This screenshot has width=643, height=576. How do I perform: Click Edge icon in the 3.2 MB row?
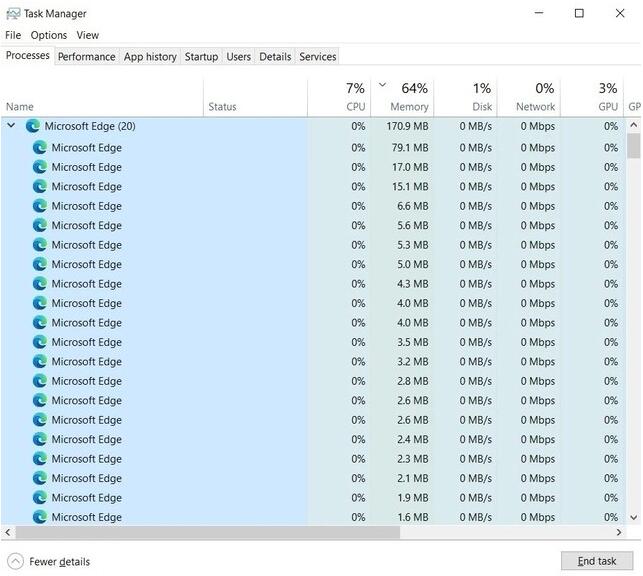coord(40,362)
